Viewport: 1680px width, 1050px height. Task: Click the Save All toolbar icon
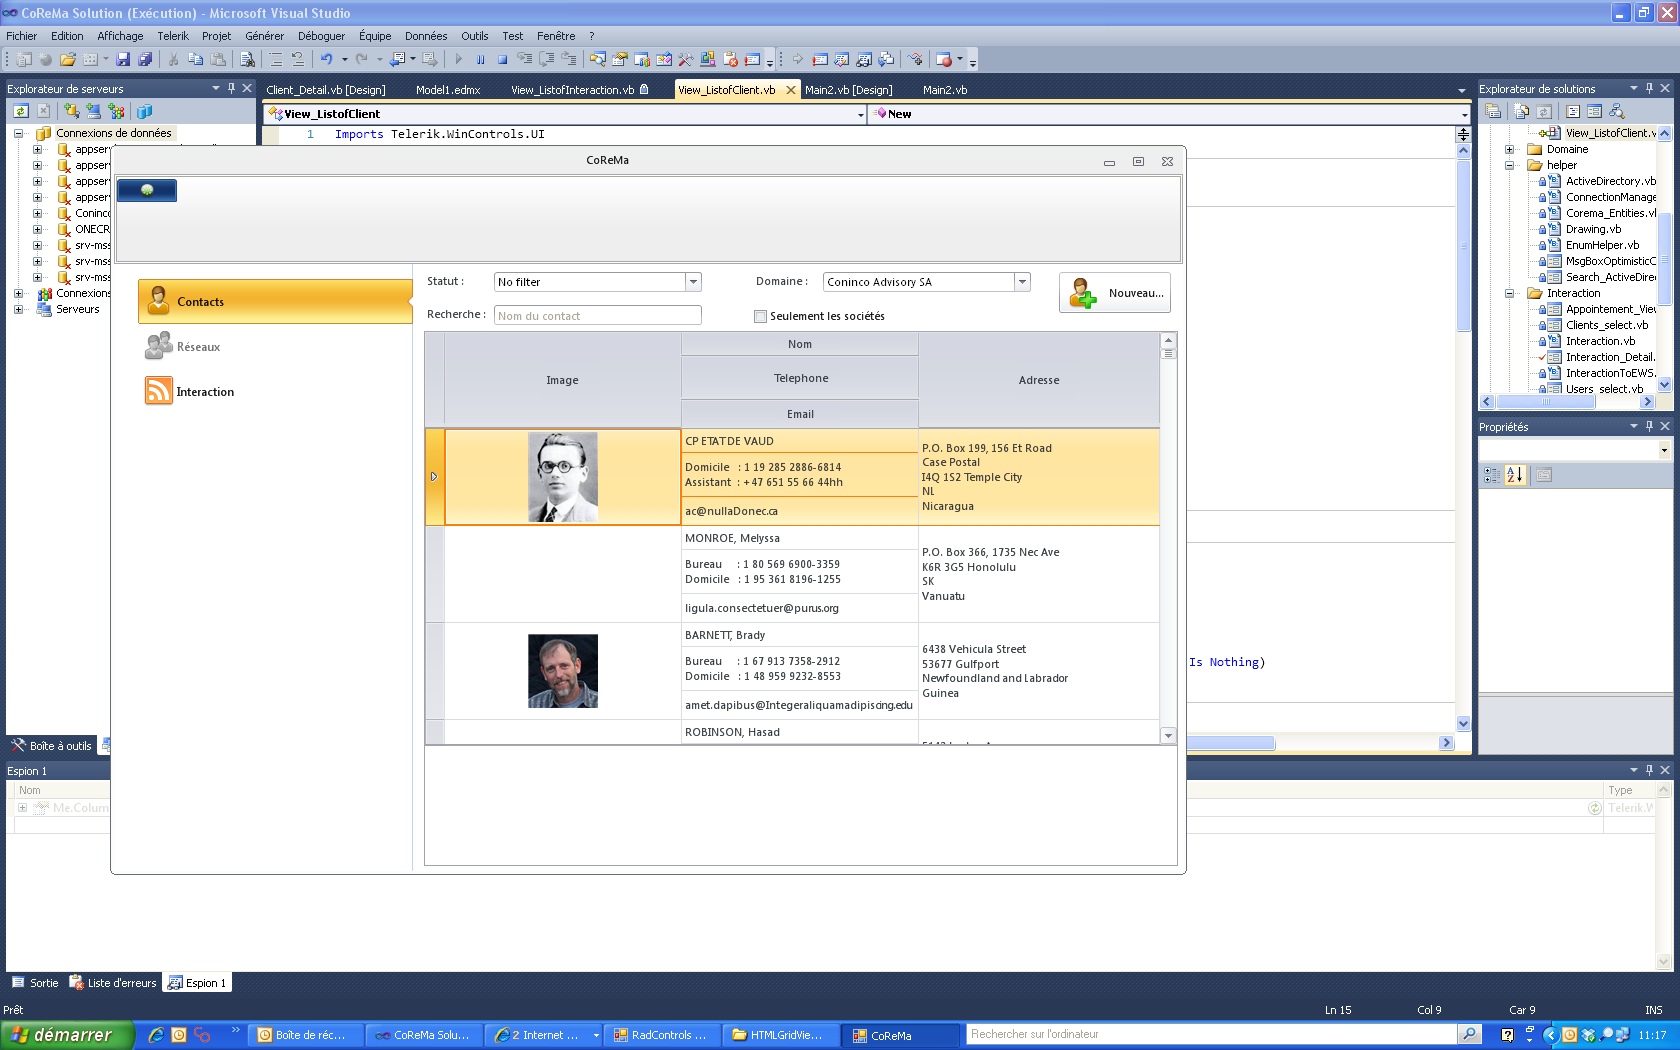coord(145,60)
